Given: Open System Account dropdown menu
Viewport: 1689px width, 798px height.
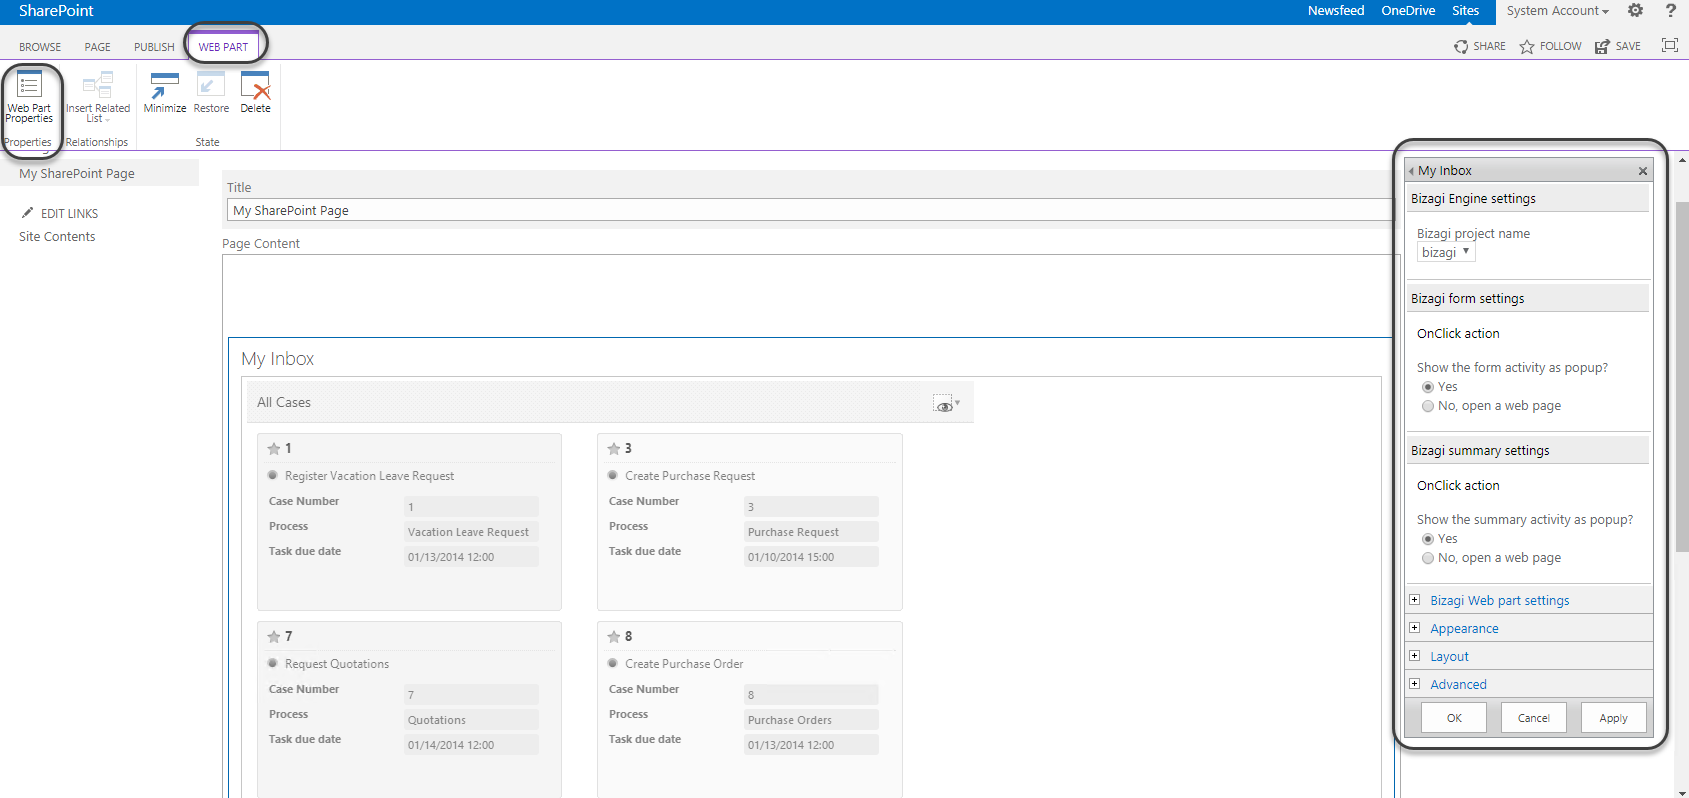Looking at the screenshot, I should pos(1557,11).
